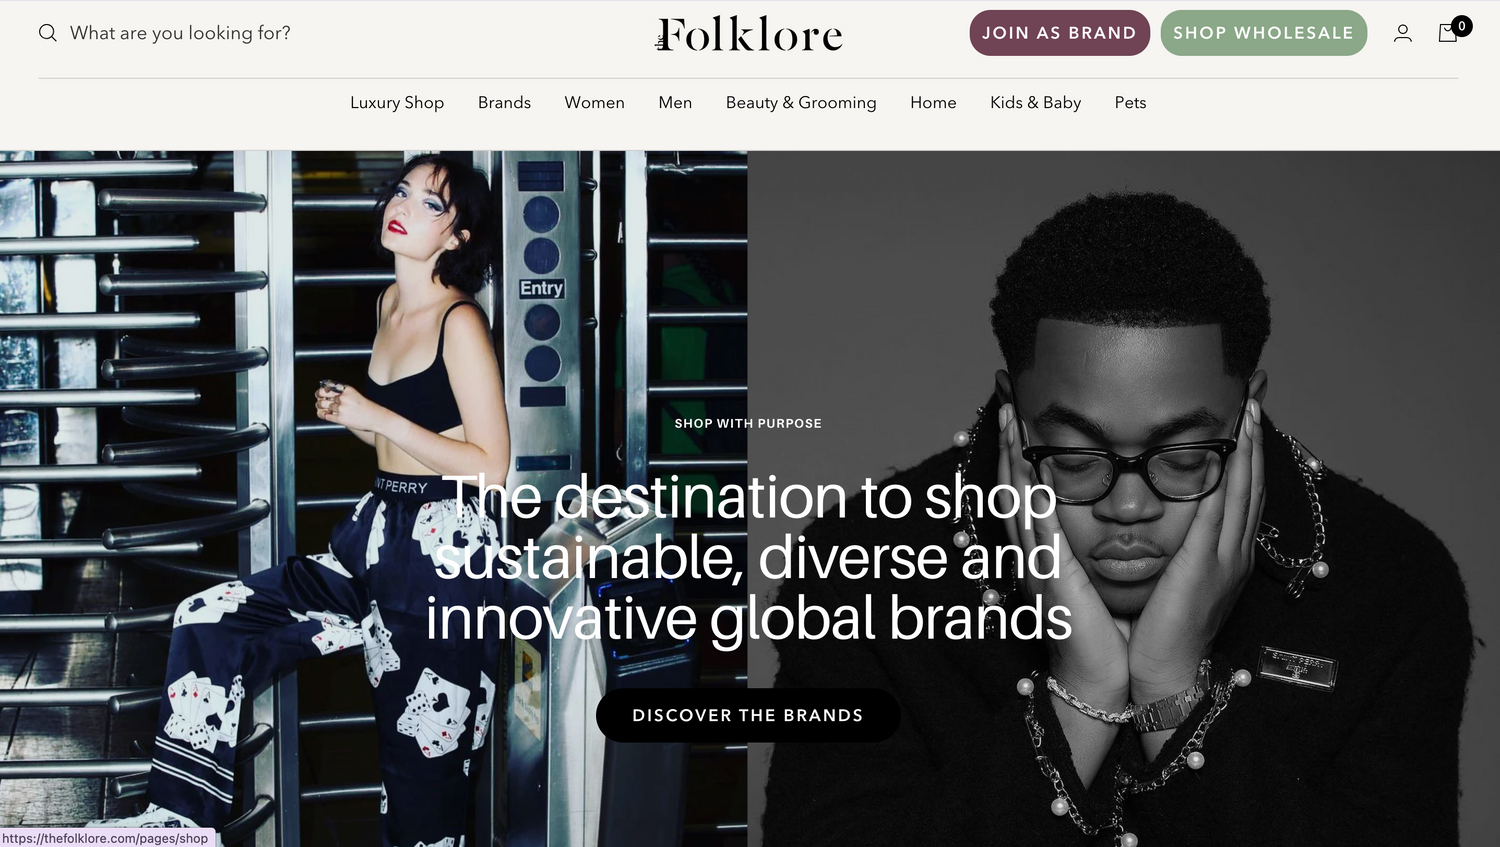Click the woman in card-print pants image
1500x847 pixels.
(x=373, y=498)
